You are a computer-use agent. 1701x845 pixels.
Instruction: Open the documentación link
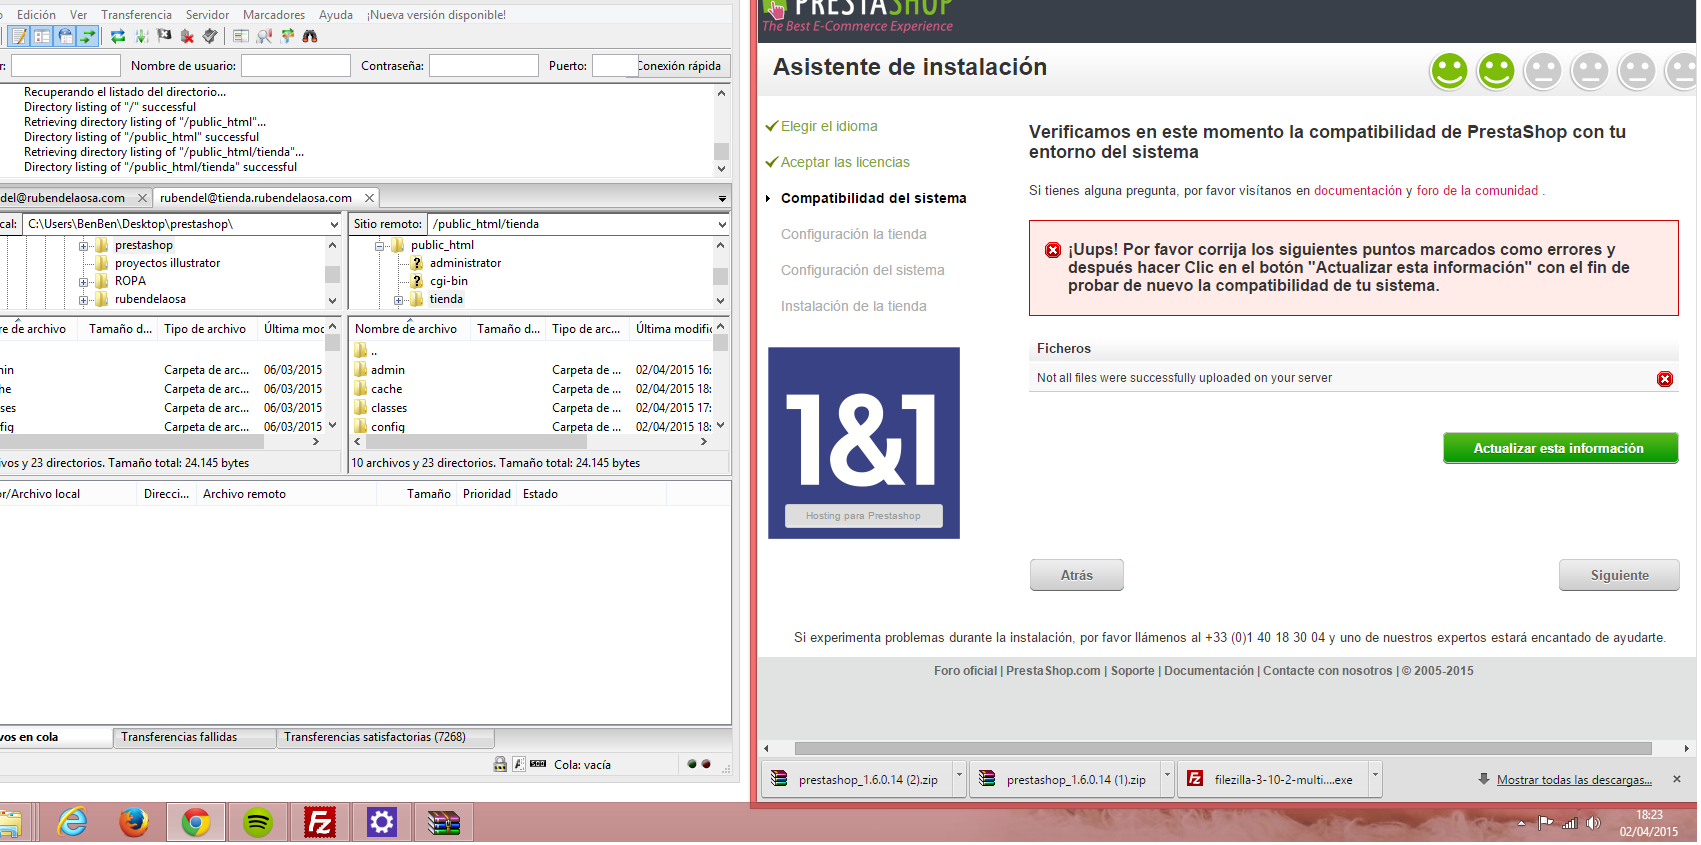click(x=1358, y=191)
